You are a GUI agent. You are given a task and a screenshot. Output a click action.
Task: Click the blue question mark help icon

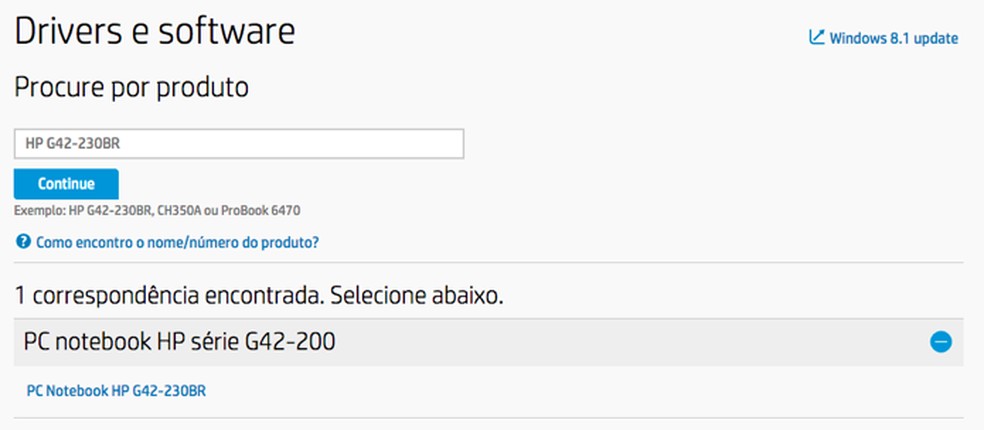click(x=23, y=242)
